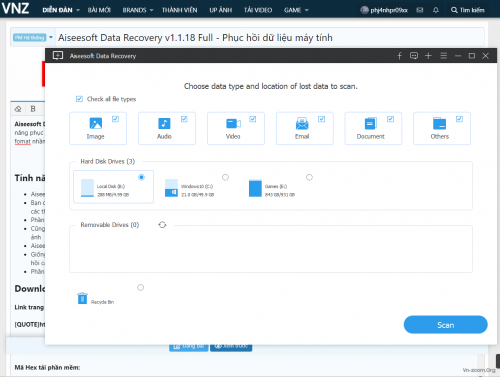The image size is (500, 377).
Task: Select the Recycle Bin radio button
Action: [141, 287]
